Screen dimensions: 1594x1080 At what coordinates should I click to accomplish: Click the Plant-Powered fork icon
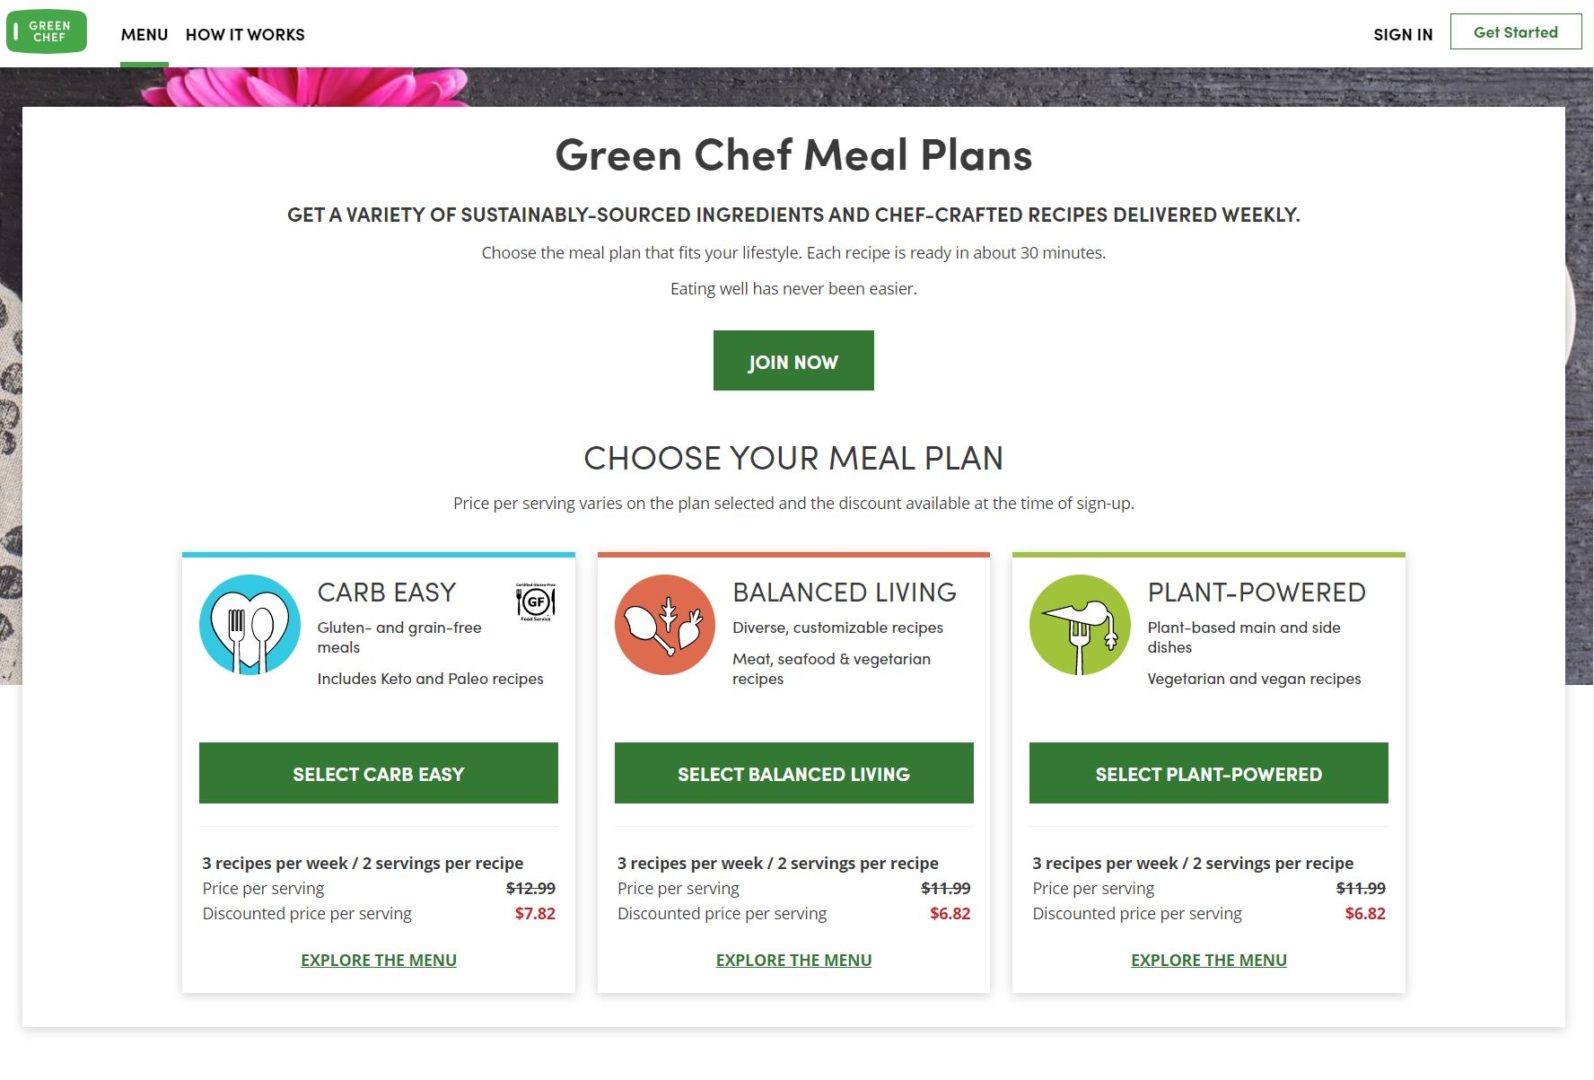(x=1079, y=624)
